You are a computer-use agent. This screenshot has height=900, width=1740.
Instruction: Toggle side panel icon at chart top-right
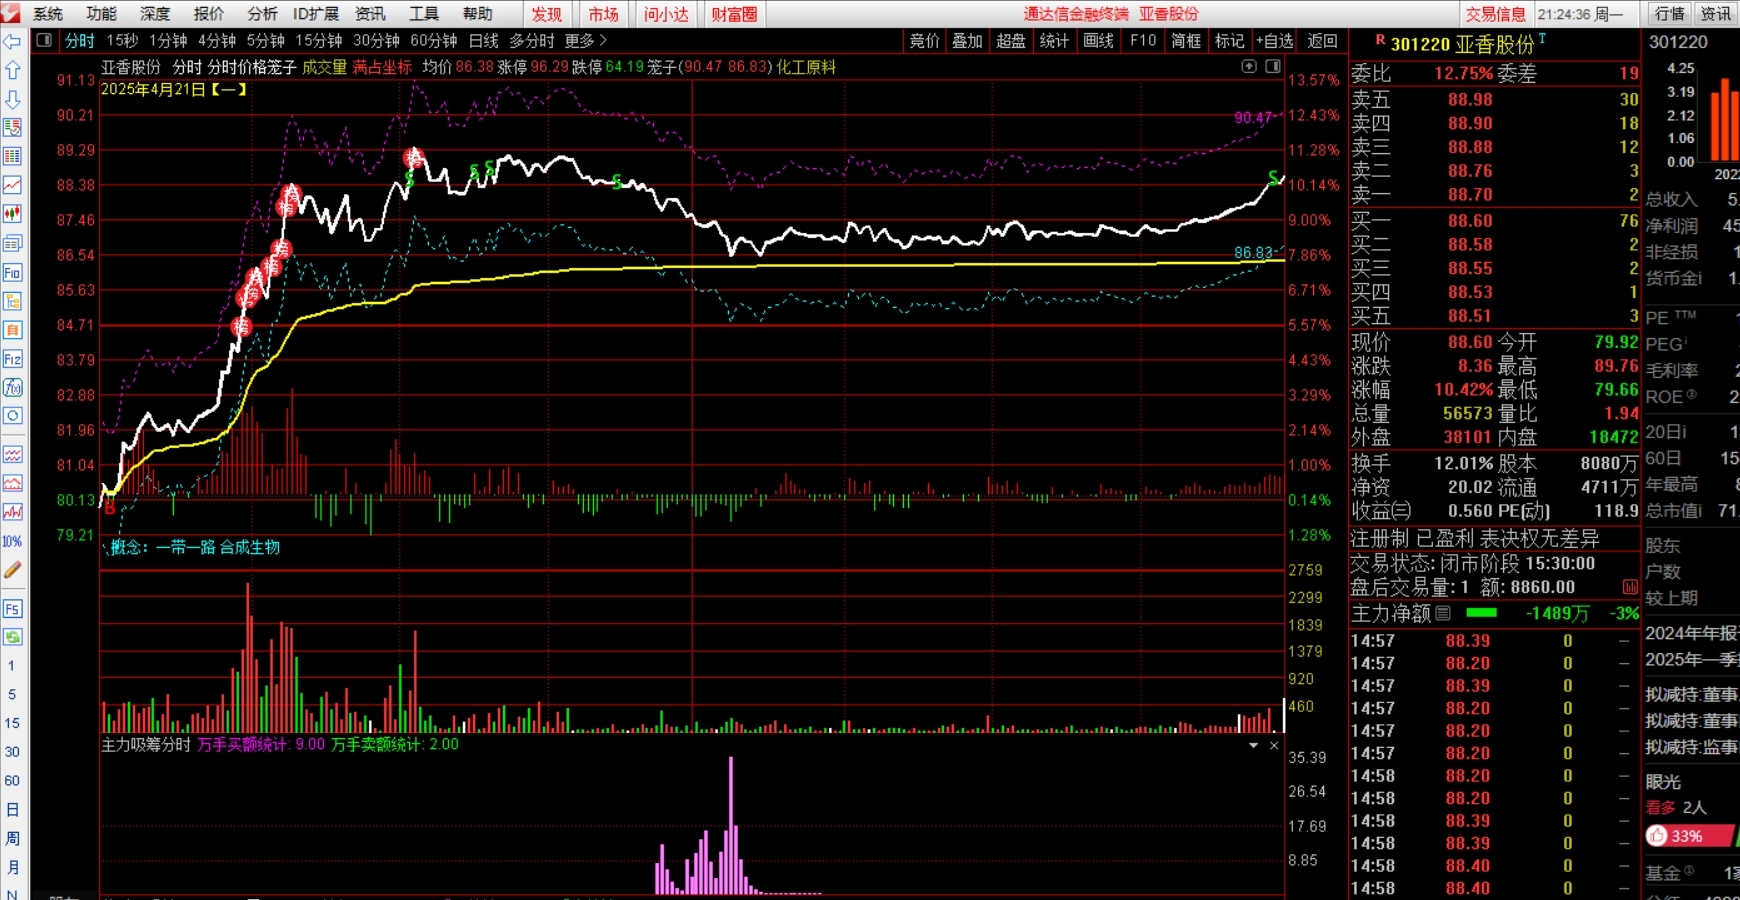(1272, 66)
